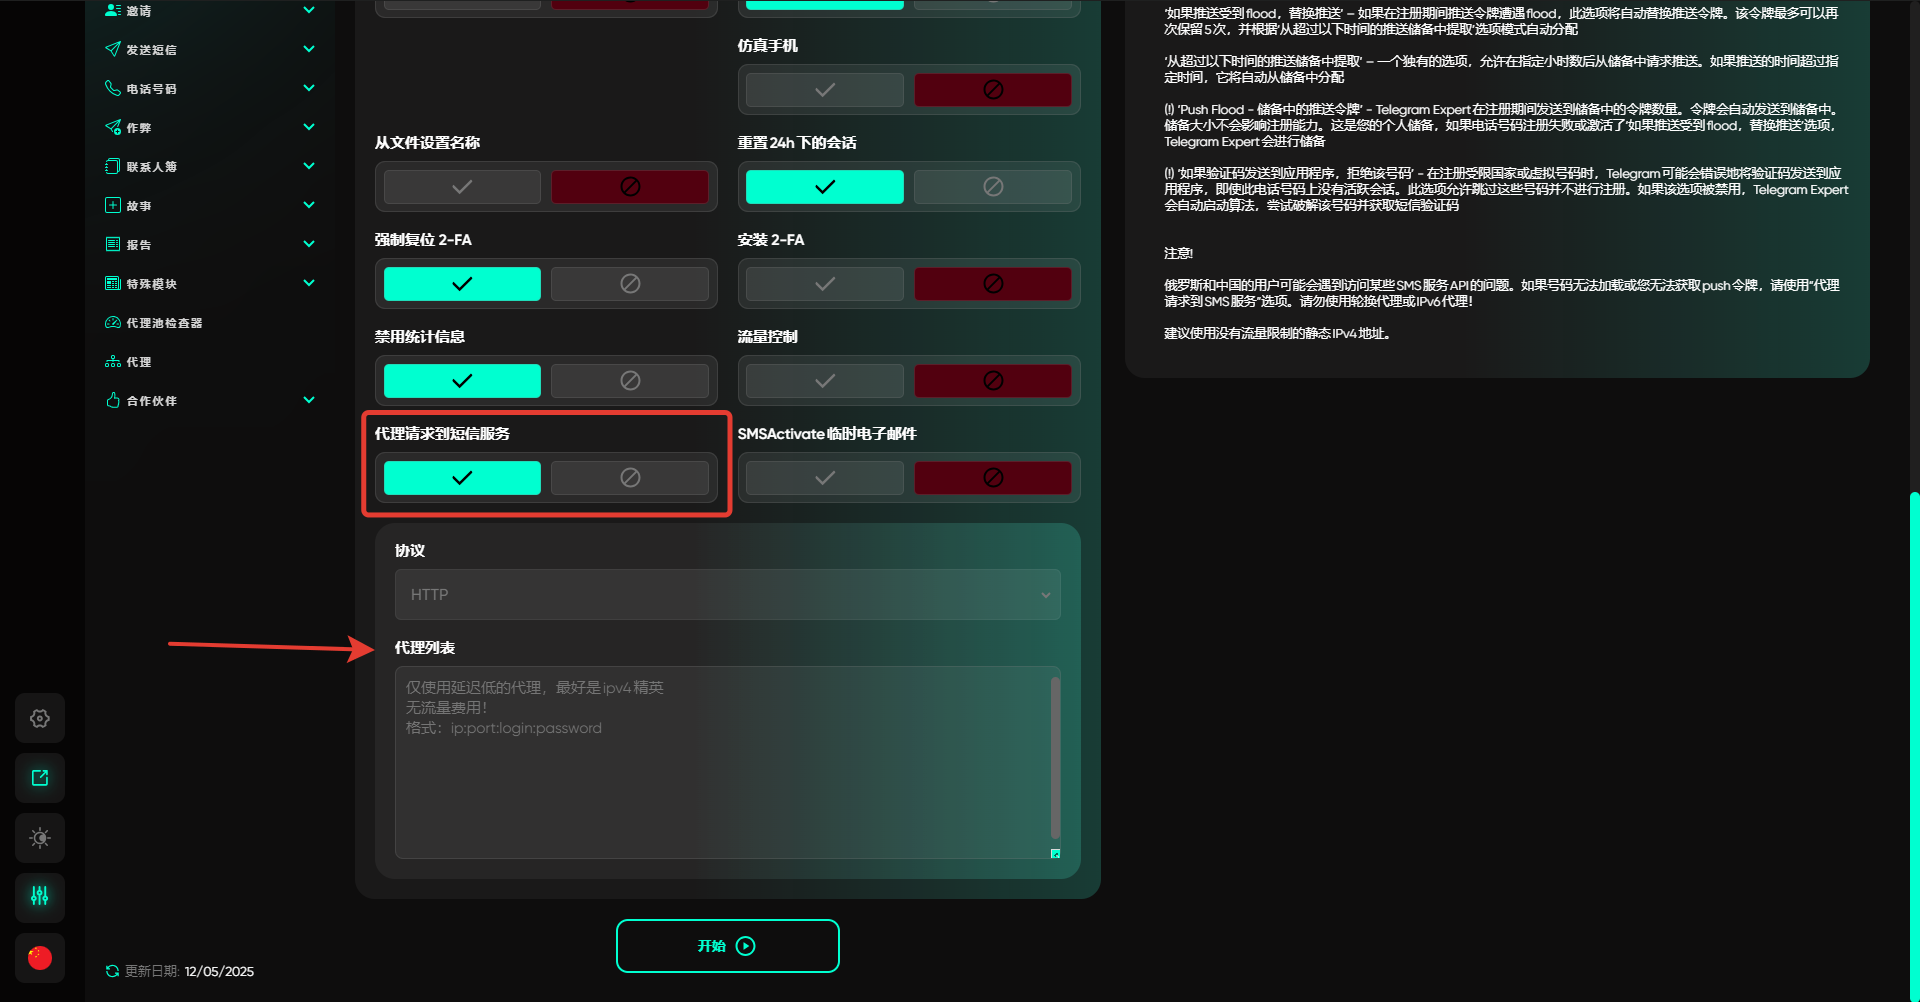1920x1002 pixels.
Task: Click the 代理列表 textarea scrollbar
Action: [x=1055, y=757]
